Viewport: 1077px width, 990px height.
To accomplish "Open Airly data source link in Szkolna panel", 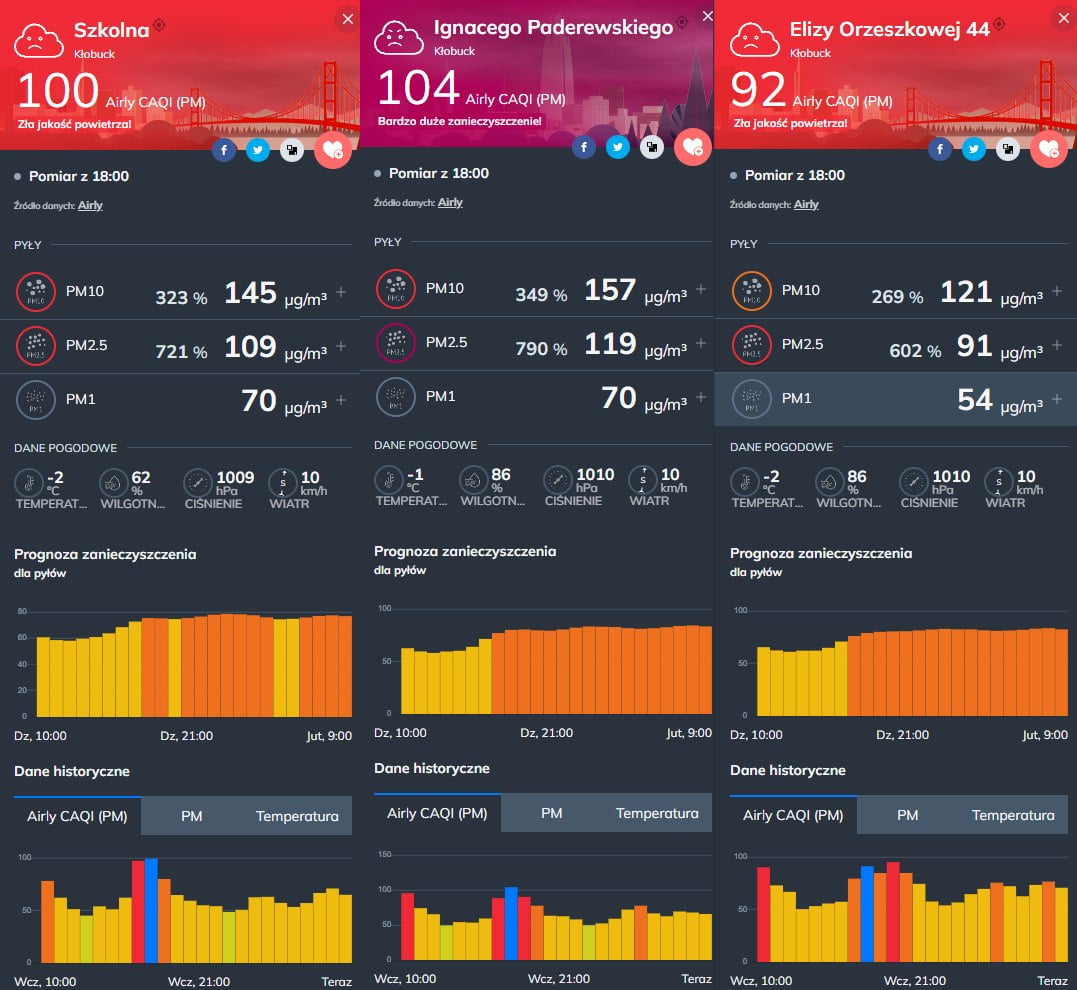I will click(x=91, y=205).
